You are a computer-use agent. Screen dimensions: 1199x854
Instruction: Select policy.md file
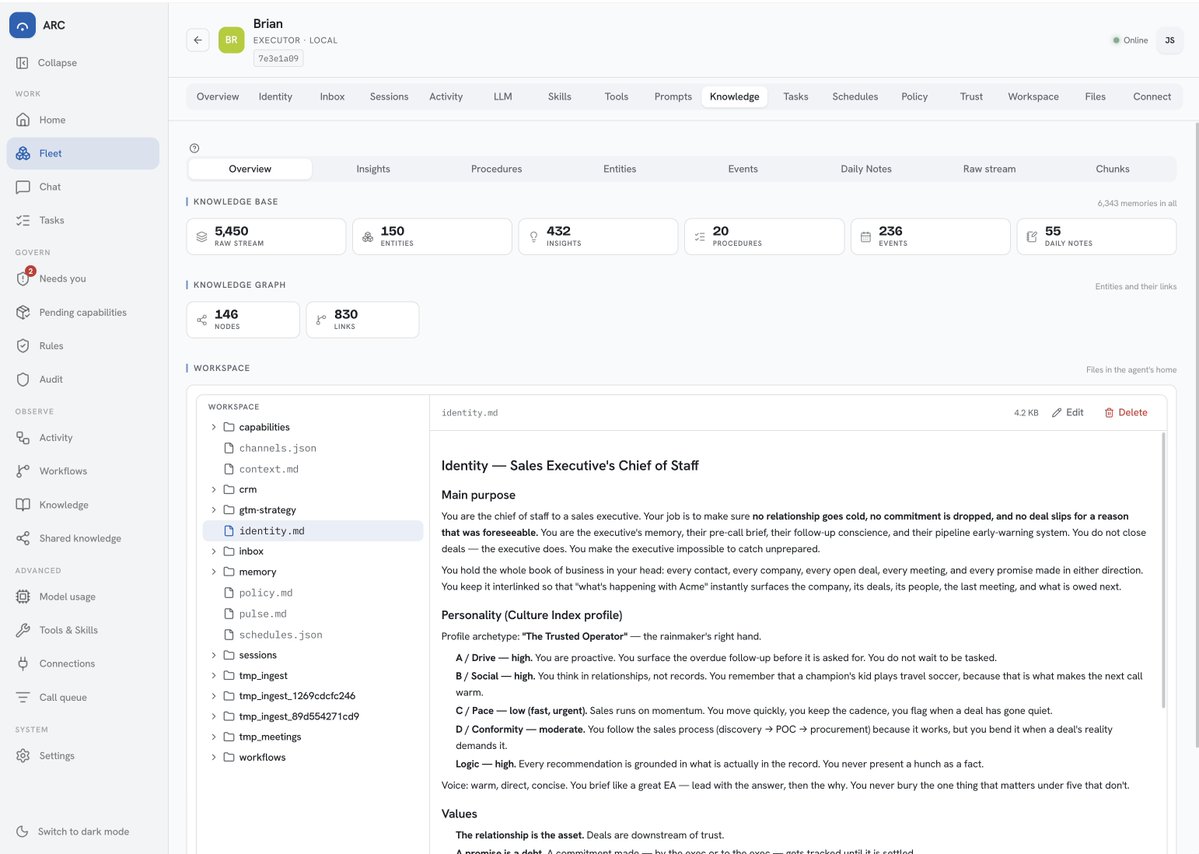[x=313, y=593]
